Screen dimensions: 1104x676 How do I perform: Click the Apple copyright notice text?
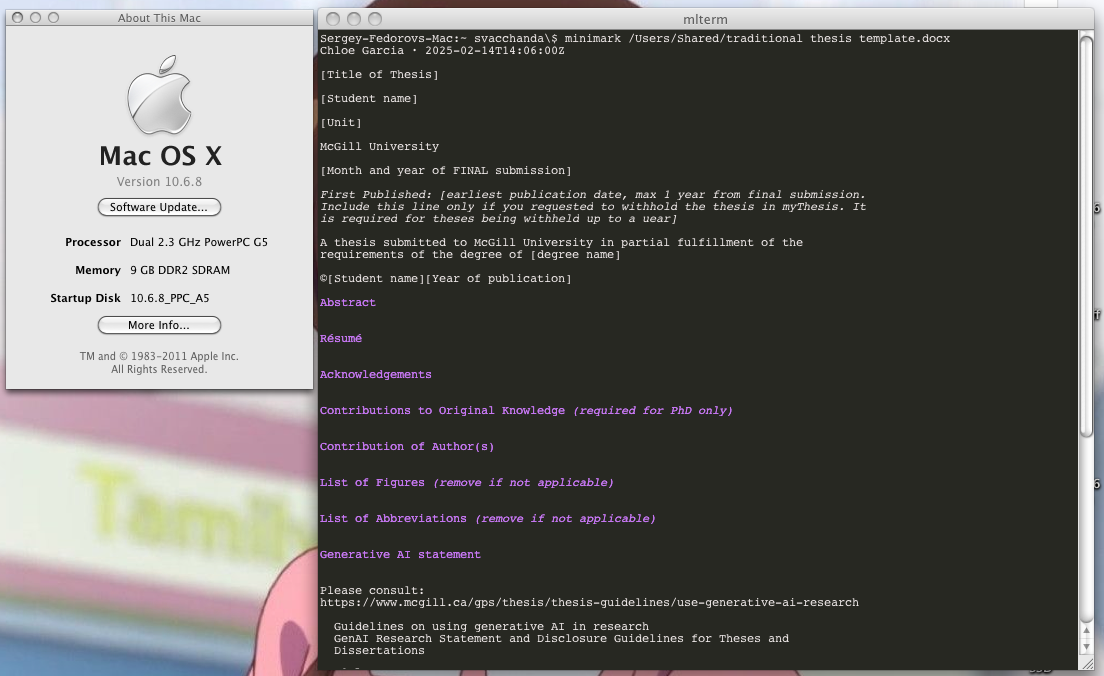(x=159, y=363)
